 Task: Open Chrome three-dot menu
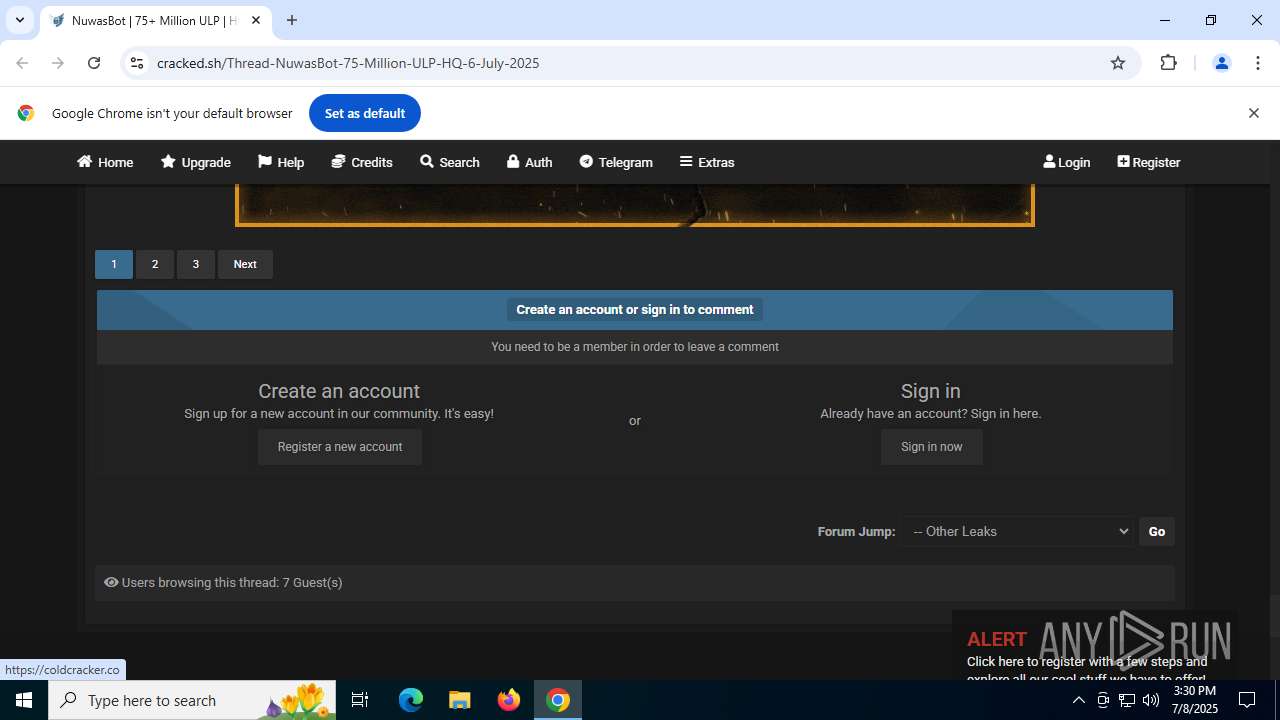pos(1258,63)
